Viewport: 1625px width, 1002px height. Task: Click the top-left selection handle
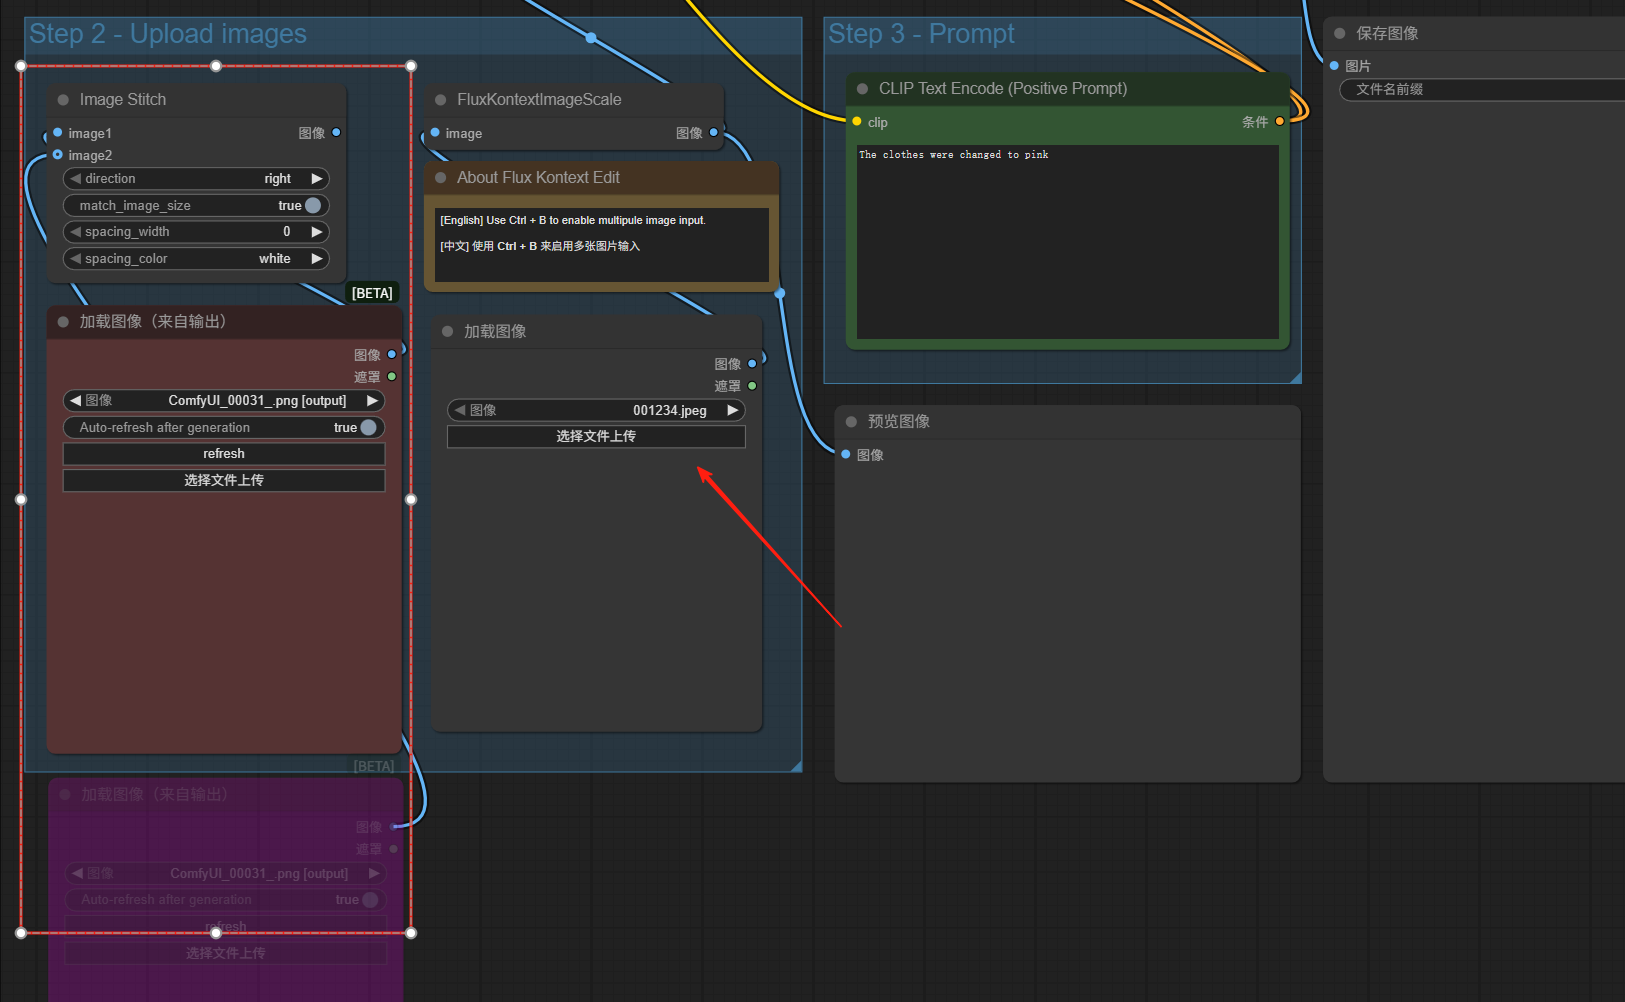pos(21,66)
